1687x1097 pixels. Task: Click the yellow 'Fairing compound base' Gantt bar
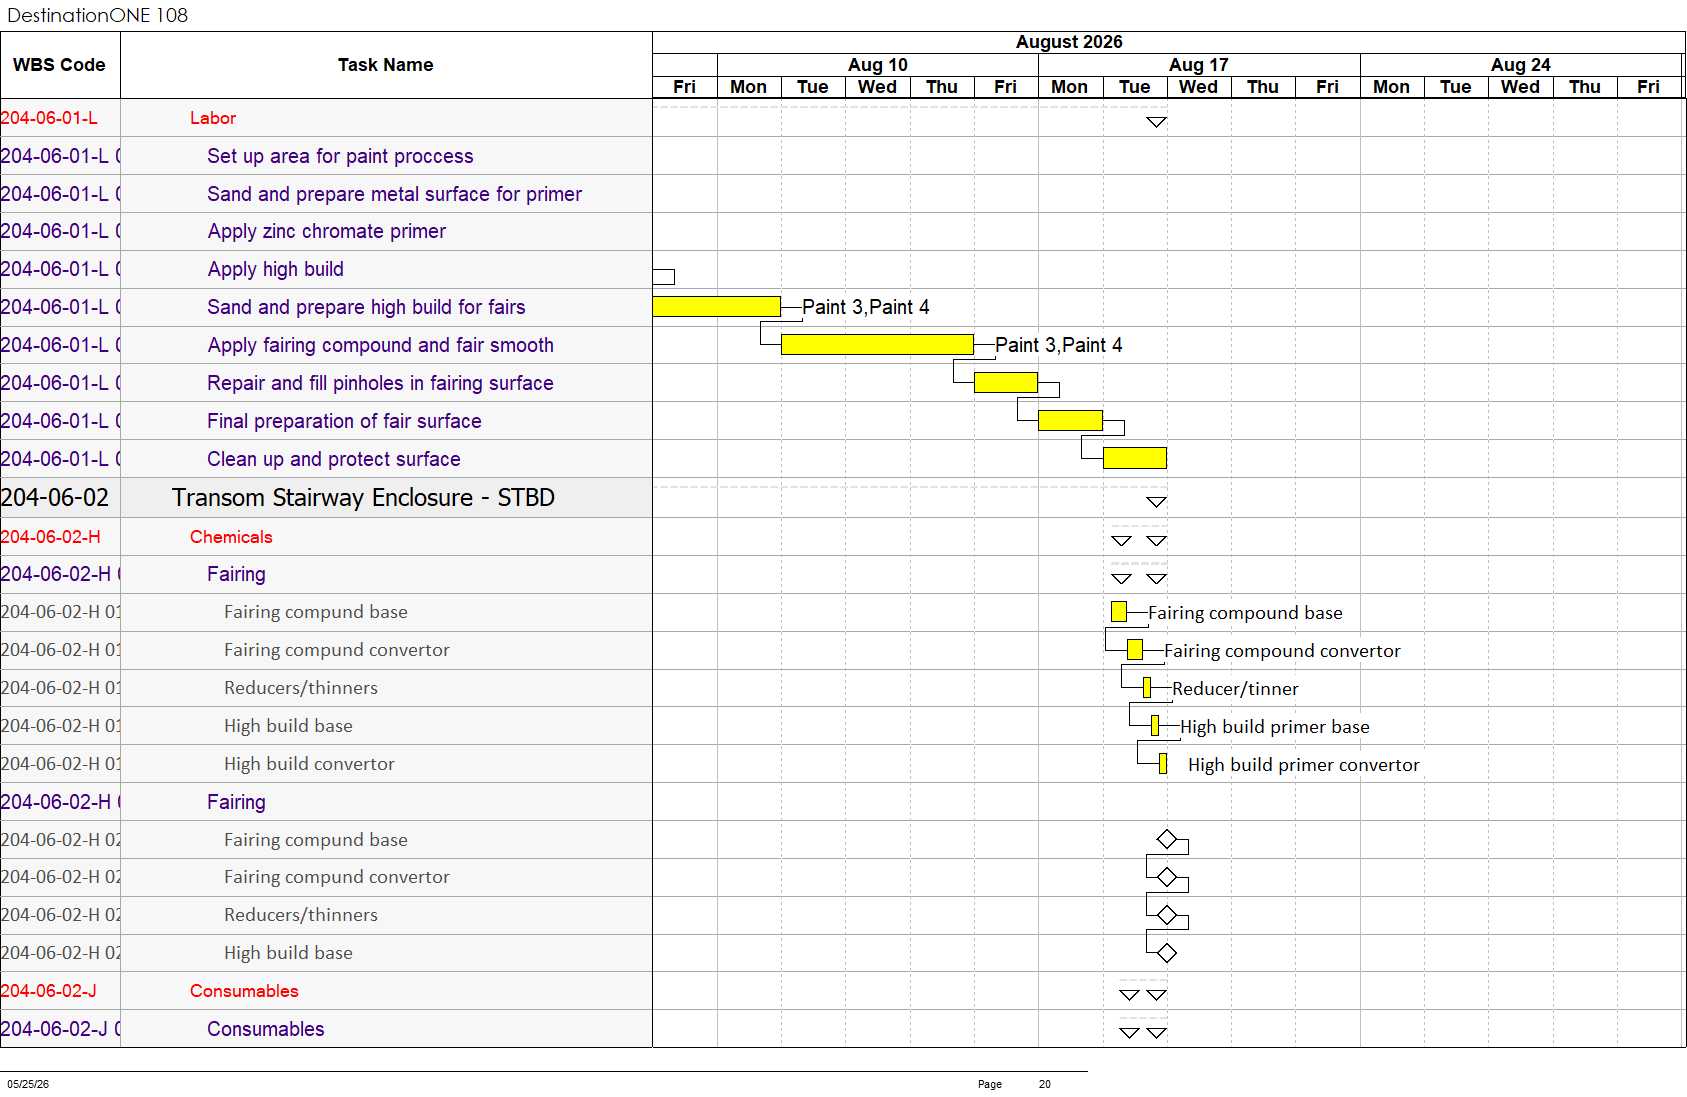[1119, 611]
